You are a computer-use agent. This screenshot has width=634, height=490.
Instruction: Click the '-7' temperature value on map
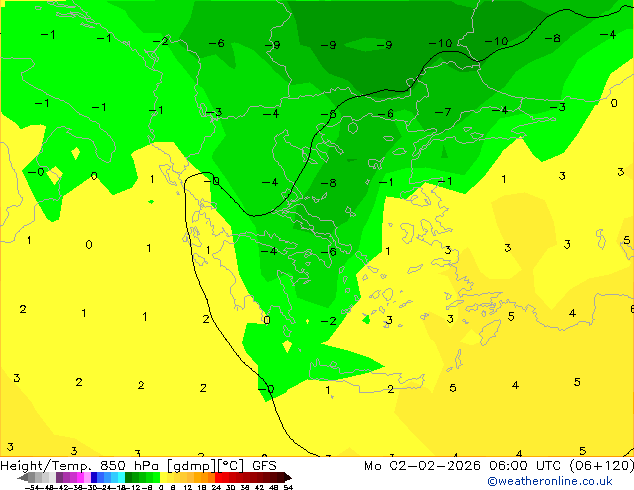coord(443,112)
